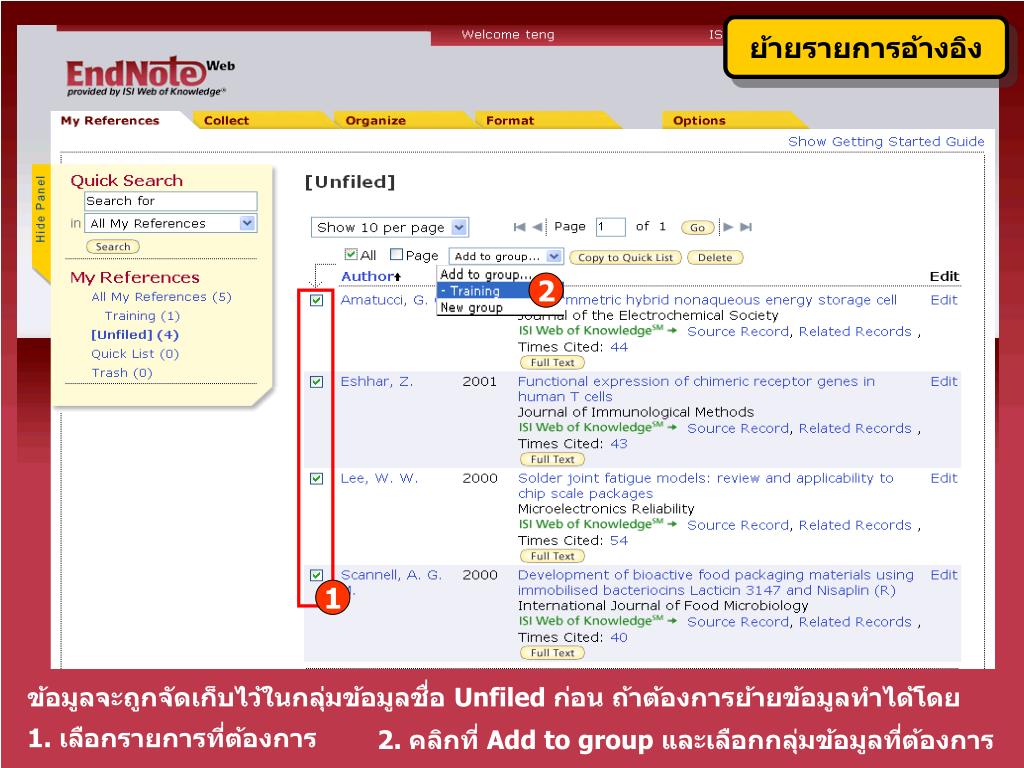
Task: Go to next page arrow icon
Action: pyautogui.click(x=728, y=227)
